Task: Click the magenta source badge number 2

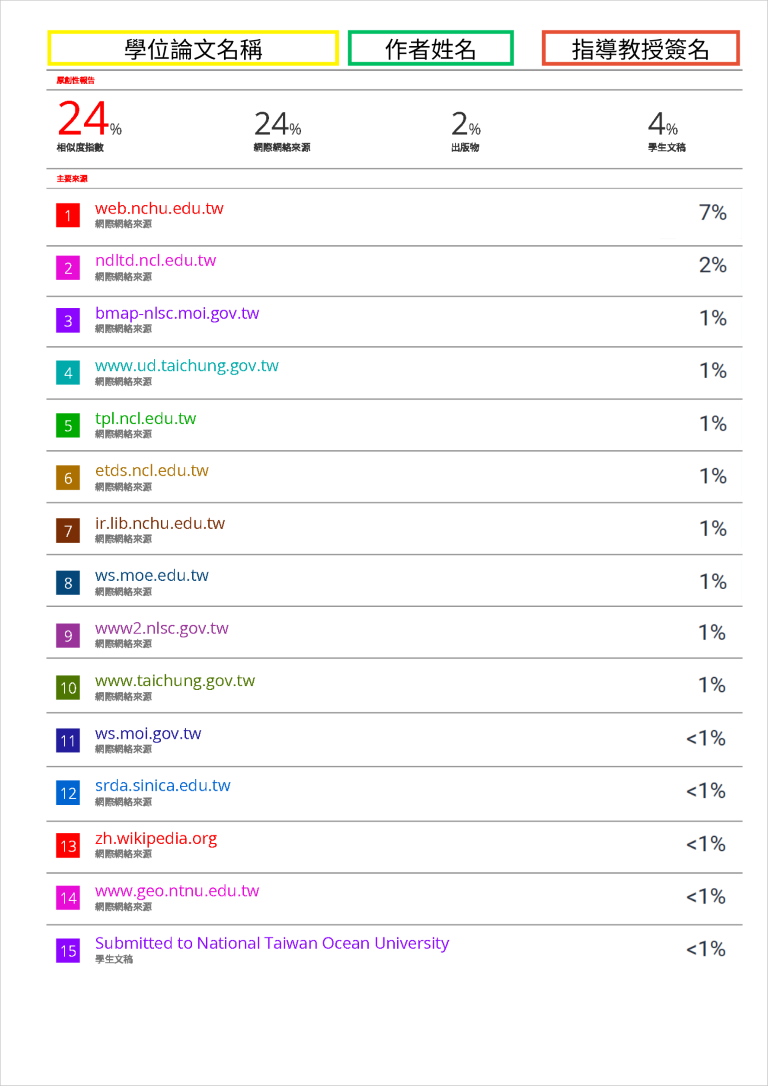Action: 68,268
